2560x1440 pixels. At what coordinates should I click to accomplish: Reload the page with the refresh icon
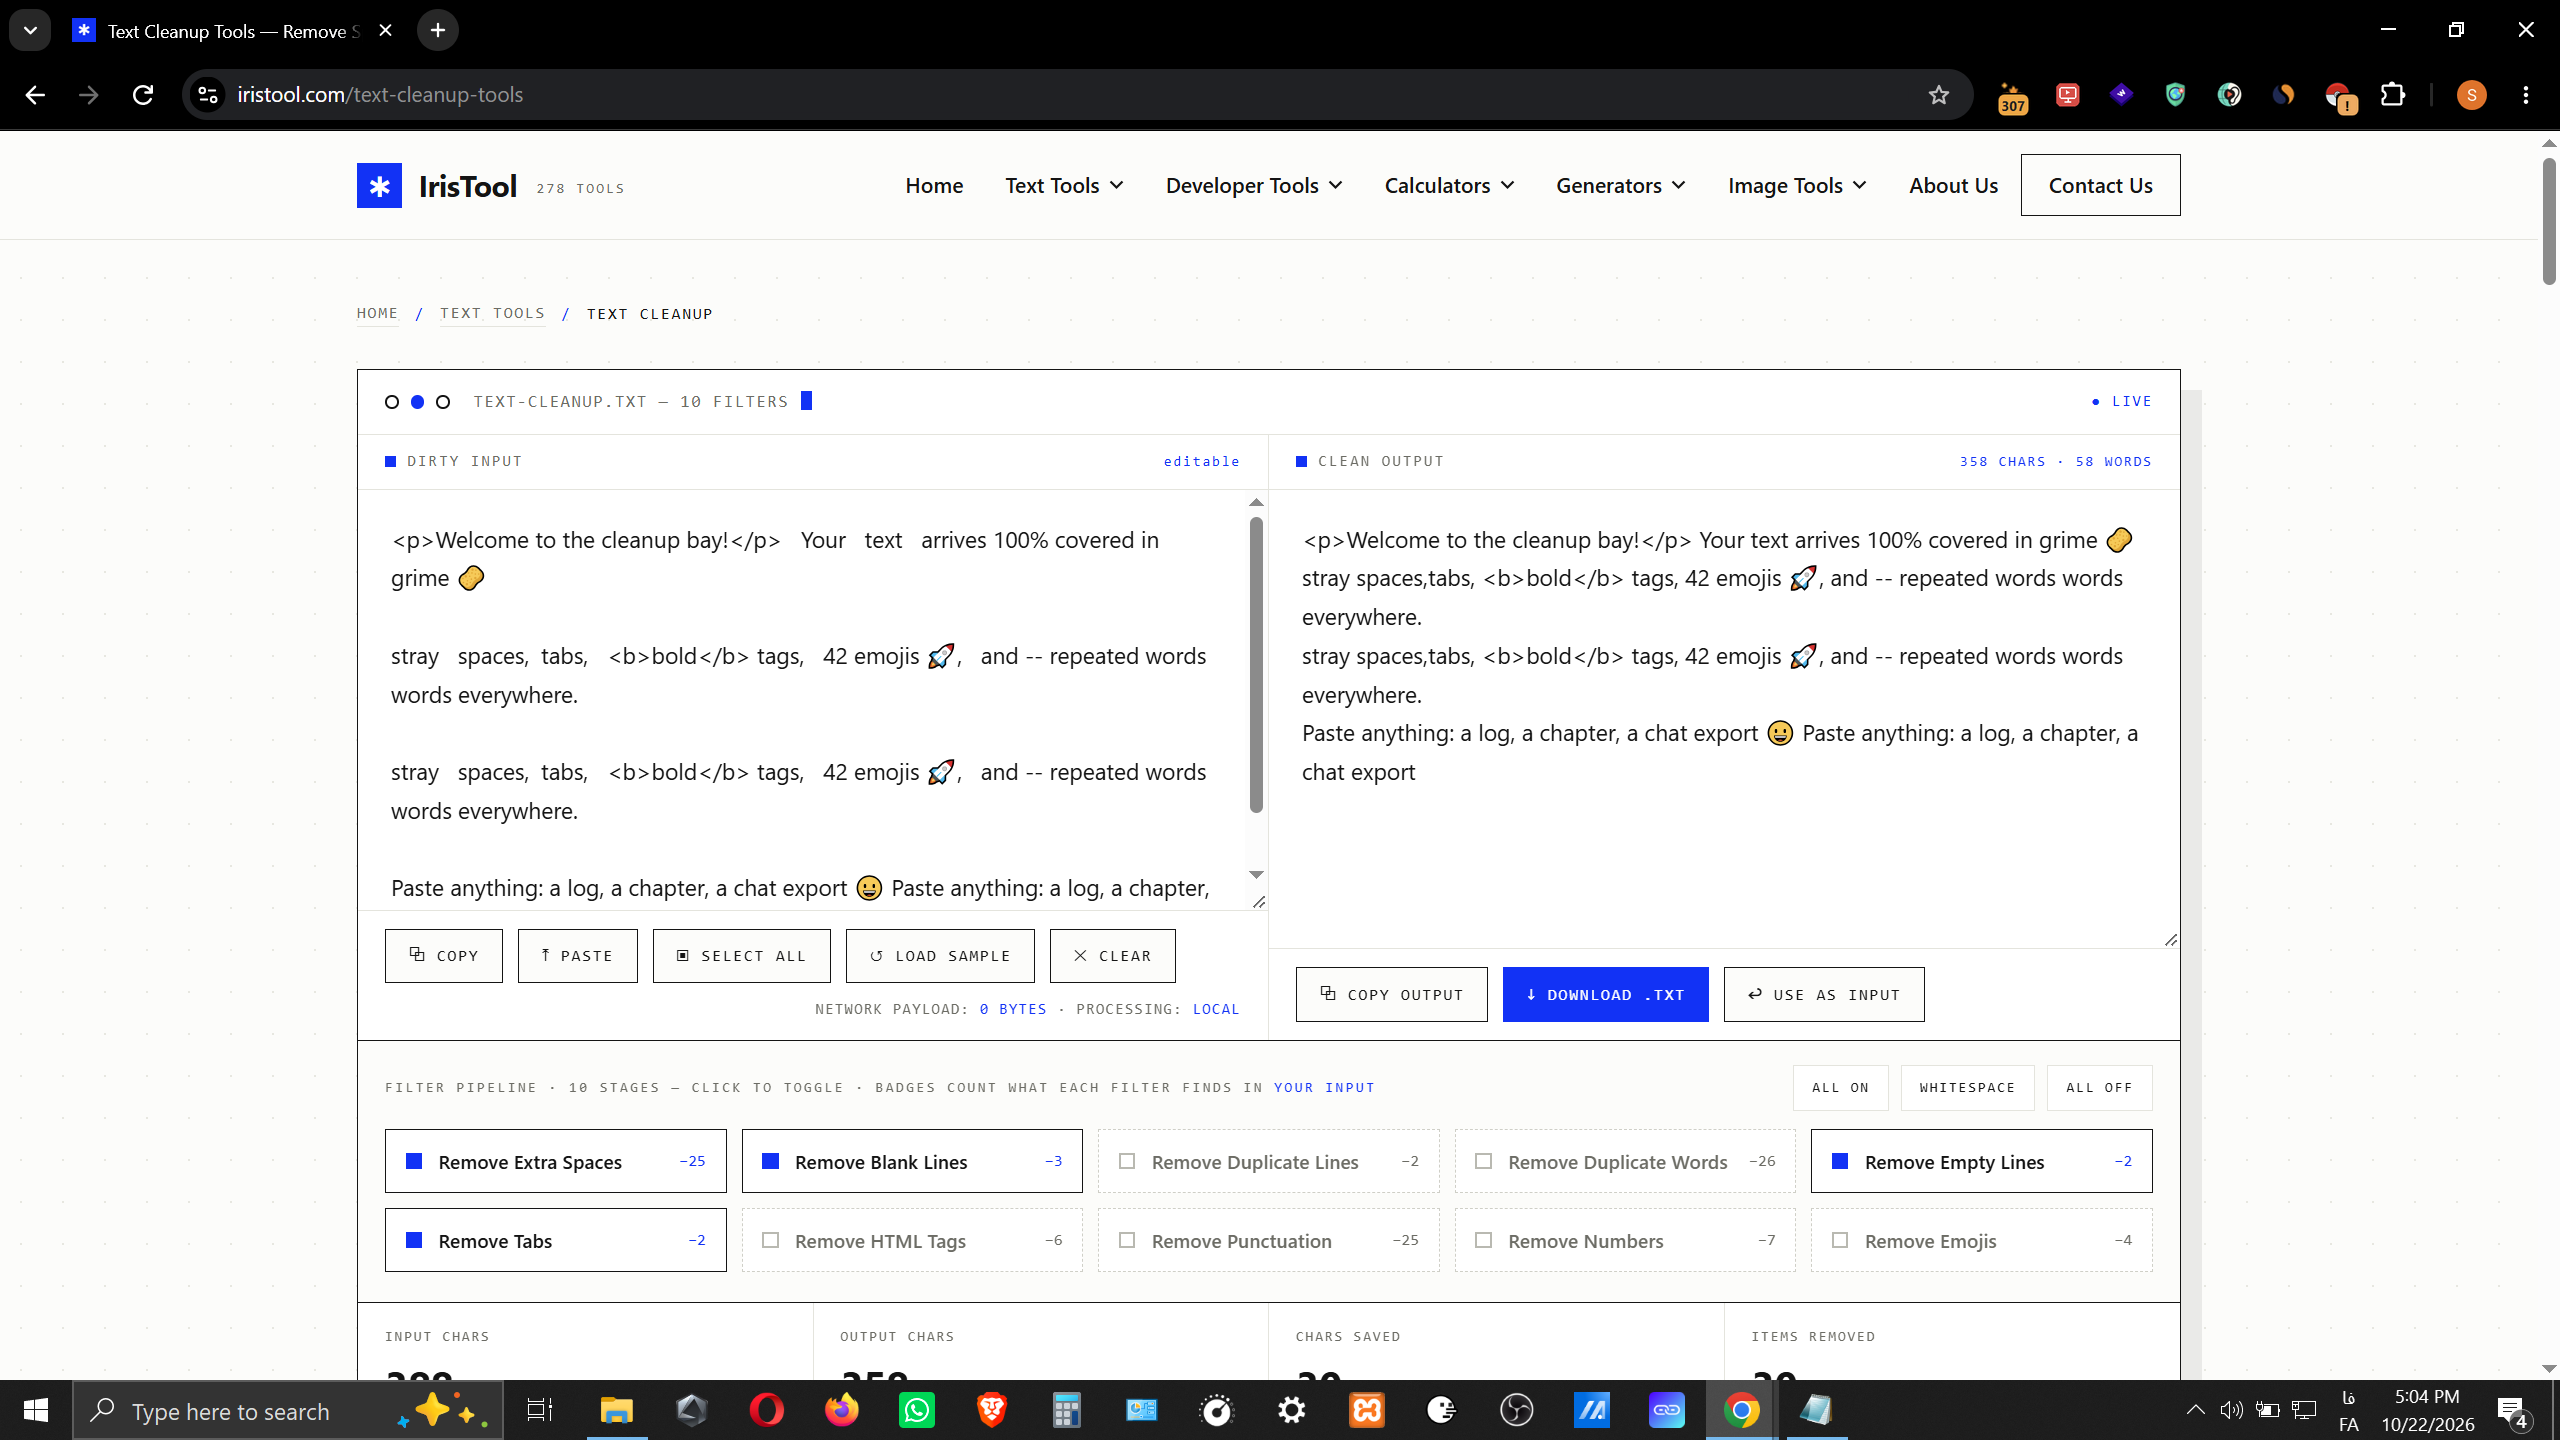coord(143,95)
